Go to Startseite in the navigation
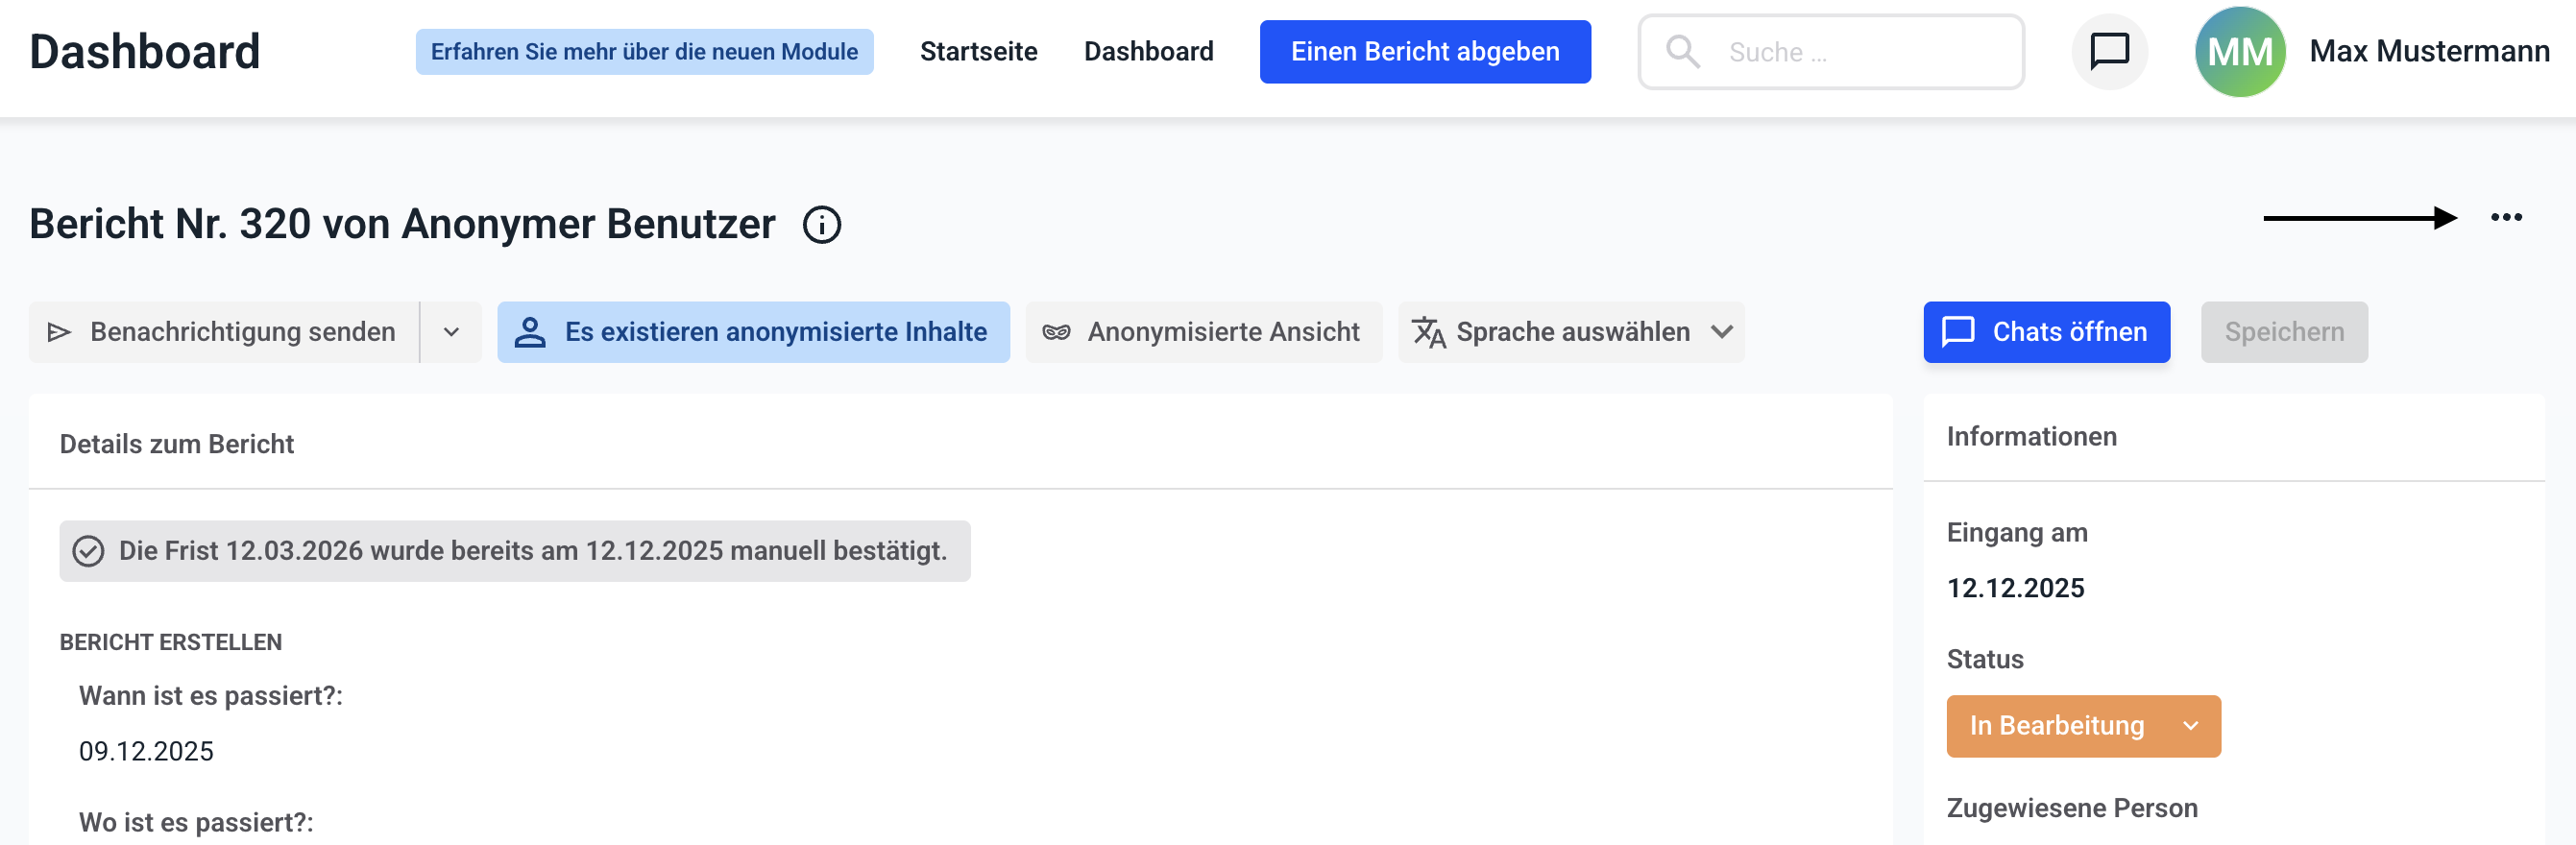This screenshot has height=845, width=2576. click(978, 52)
